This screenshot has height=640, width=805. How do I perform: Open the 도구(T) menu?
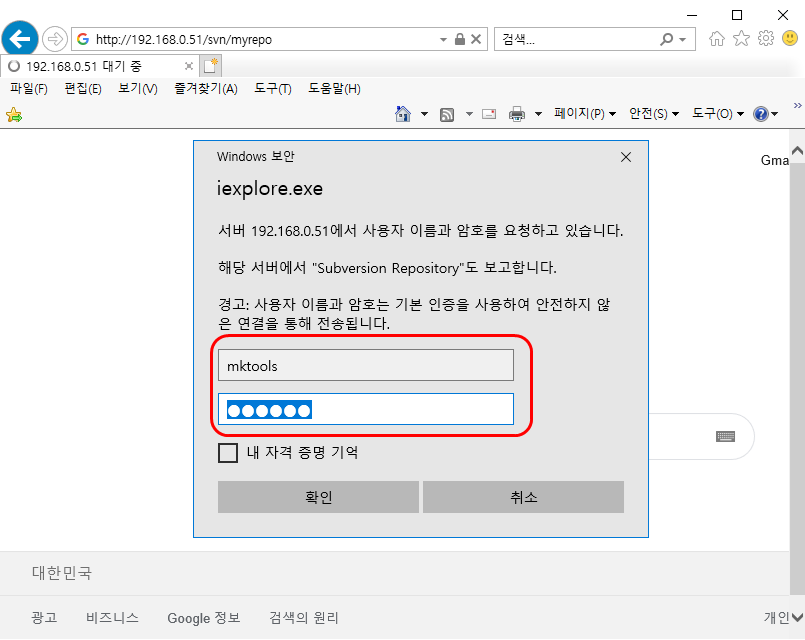(x=273, y=89)
